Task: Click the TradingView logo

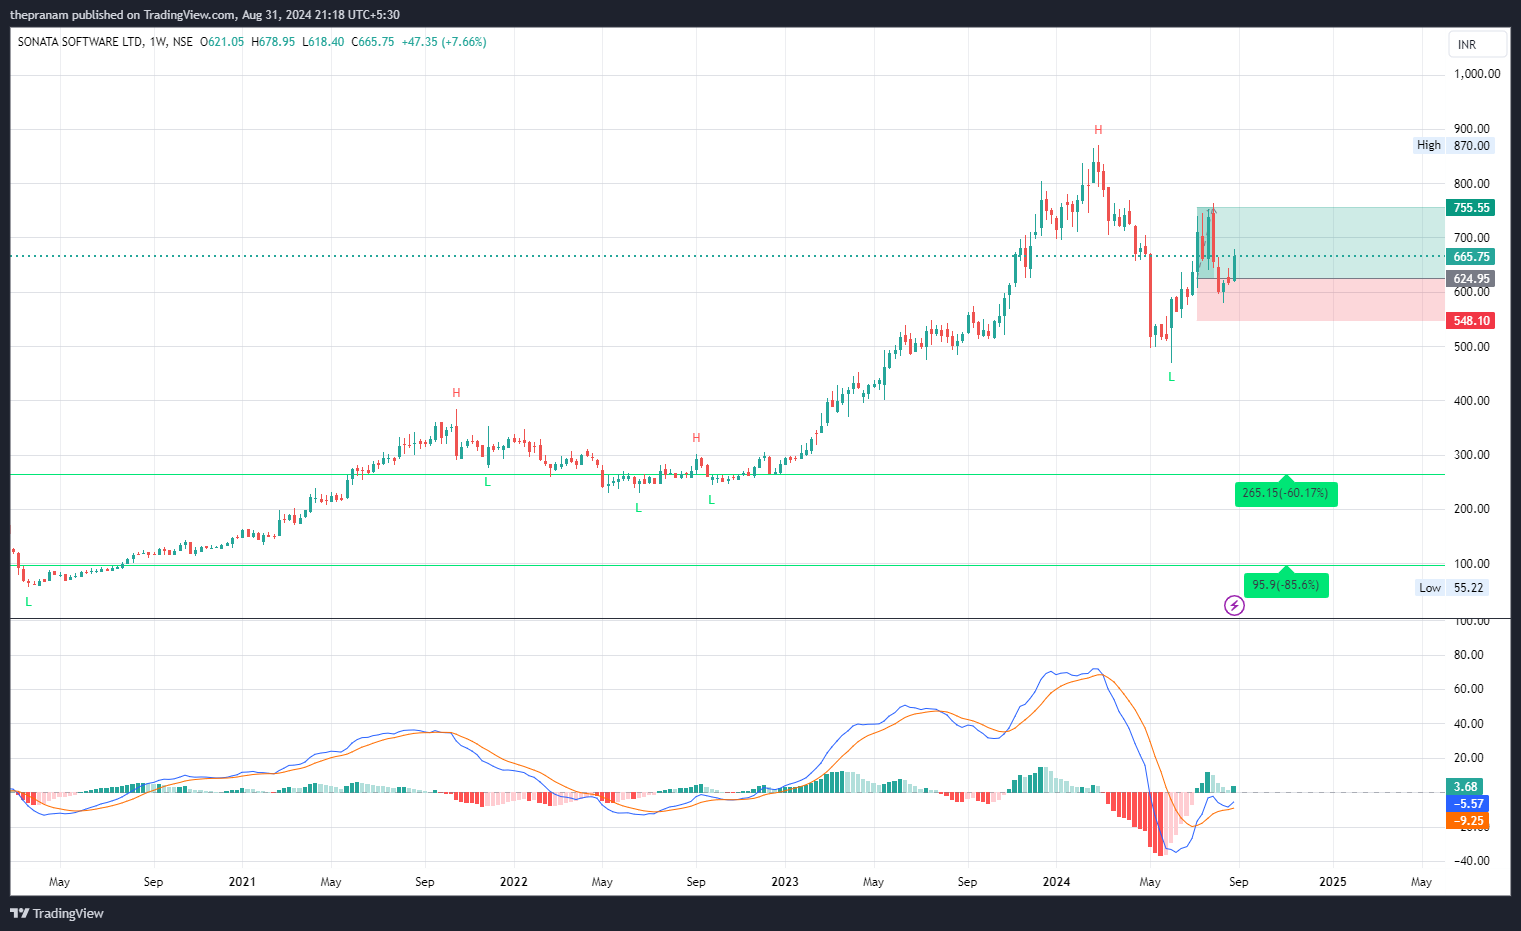Action: pyautogui.click(x=57, y=913)
